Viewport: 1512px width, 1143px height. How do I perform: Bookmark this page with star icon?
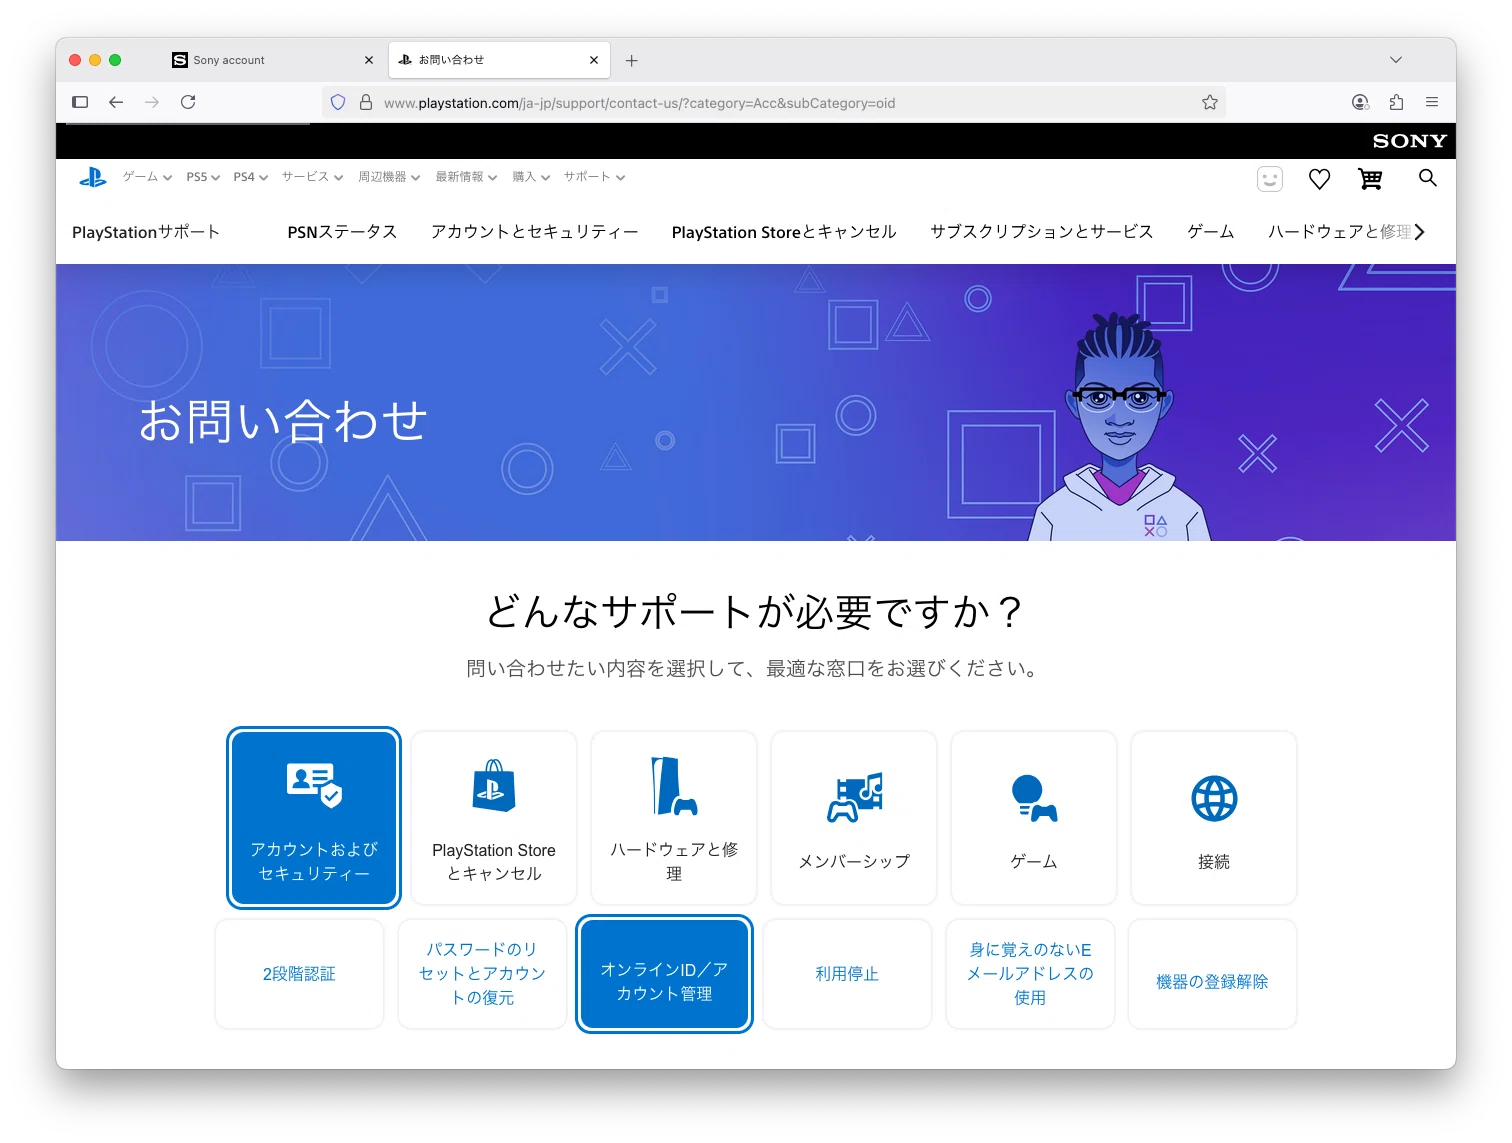coord(1210,102)
